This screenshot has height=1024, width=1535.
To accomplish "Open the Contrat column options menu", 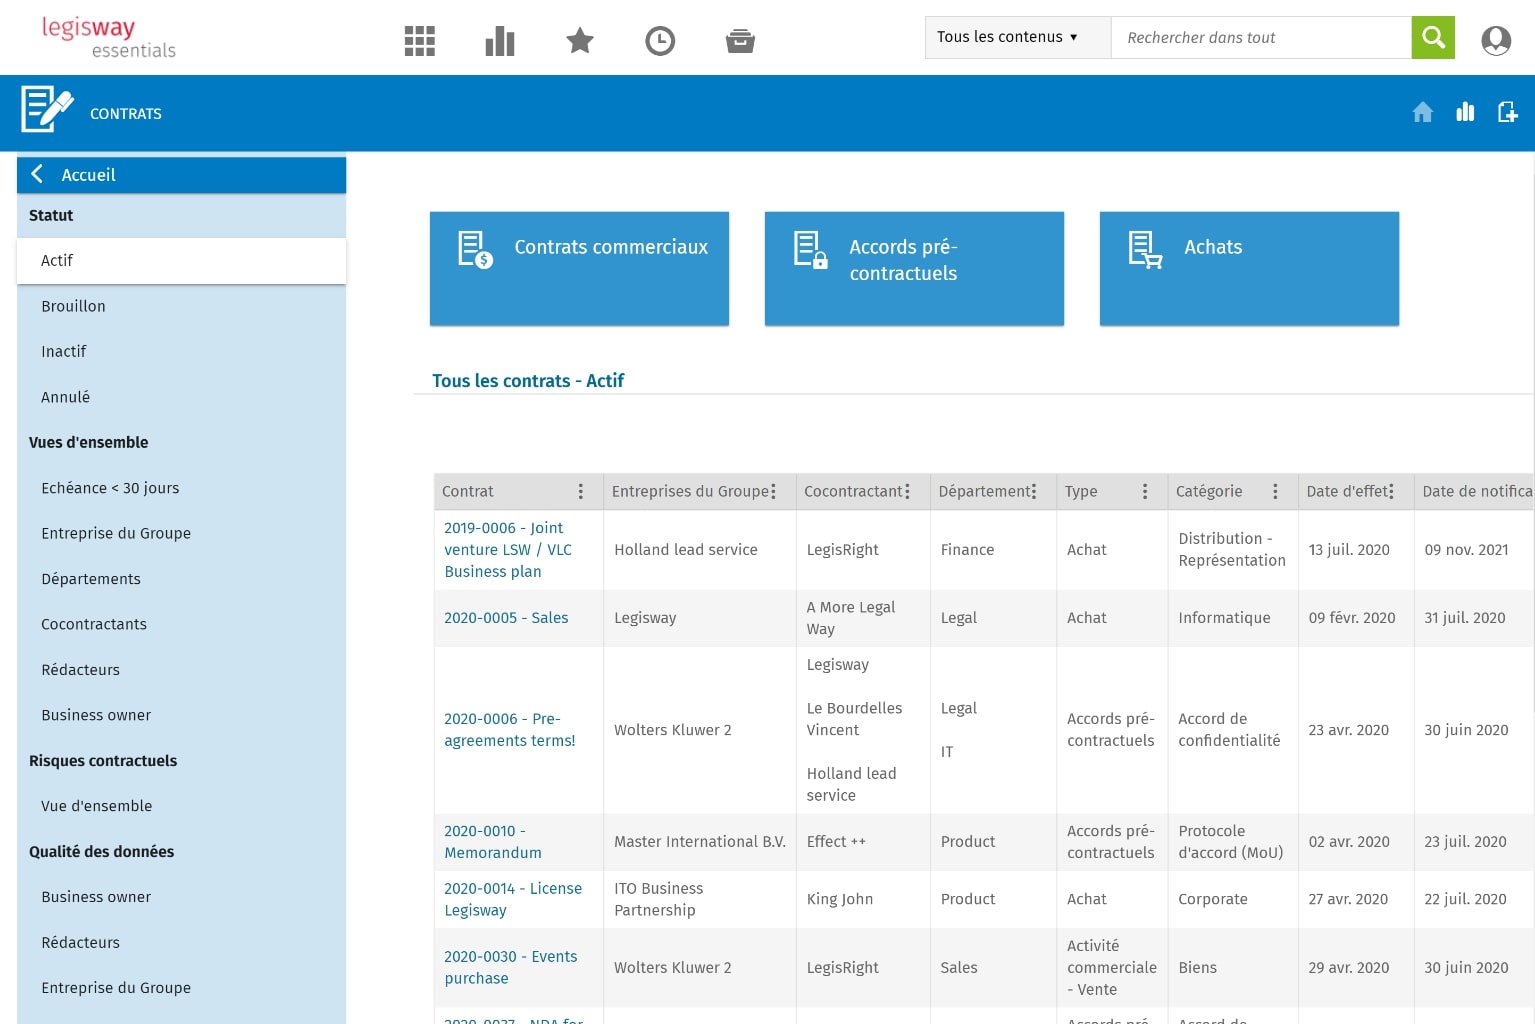I will (x=581, y=492).
